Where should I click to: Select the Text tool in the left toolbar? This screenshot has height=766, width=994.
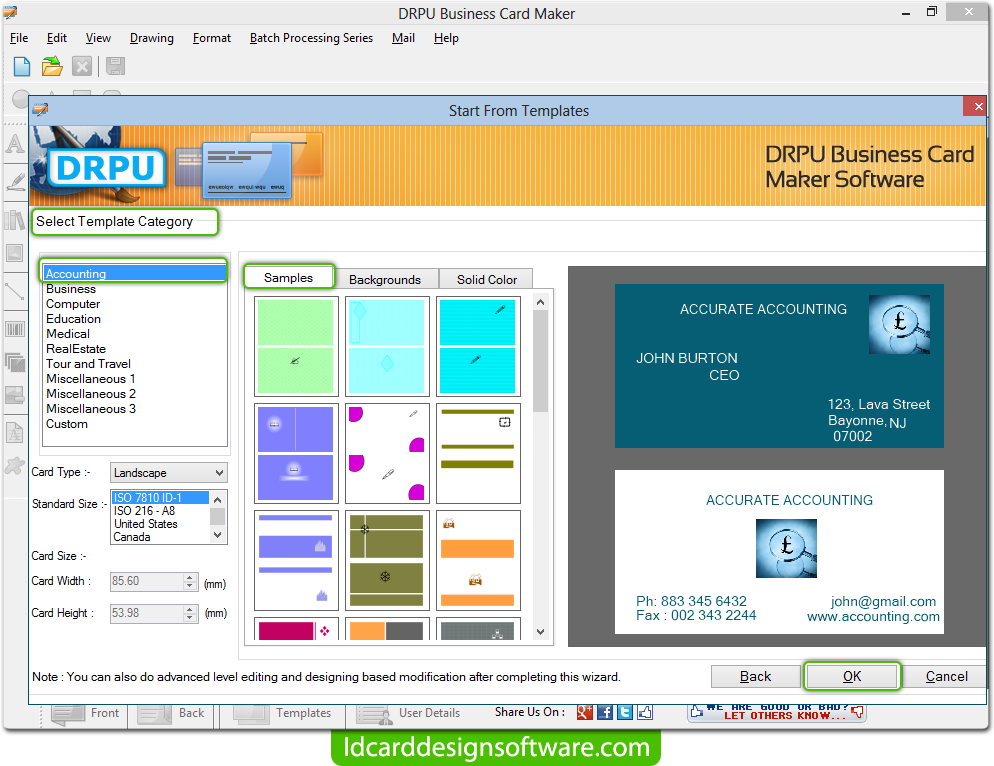click(14, 145)
